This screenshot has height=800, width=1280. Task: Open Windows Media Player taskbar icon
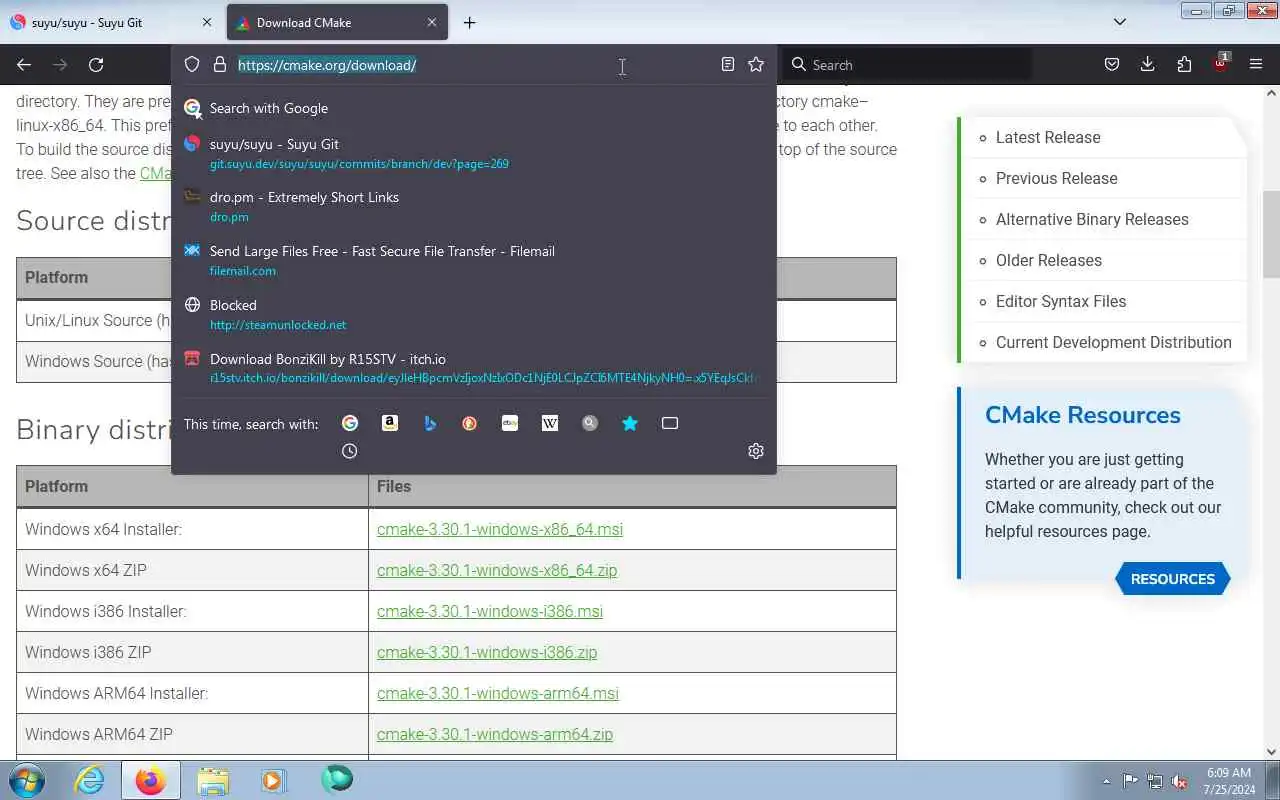[273, 780]
